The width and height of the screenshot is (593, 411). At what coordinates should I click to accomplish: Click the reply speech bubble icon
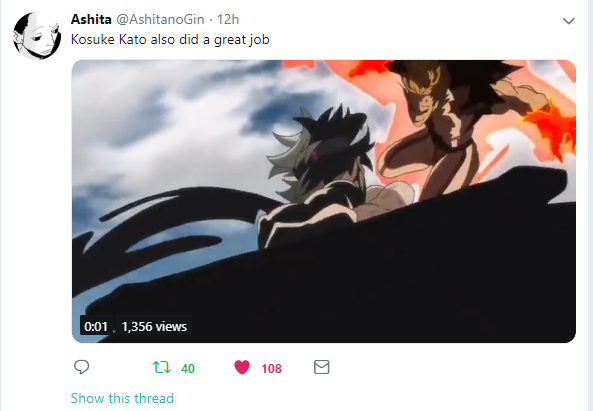(x=81, y=367)
